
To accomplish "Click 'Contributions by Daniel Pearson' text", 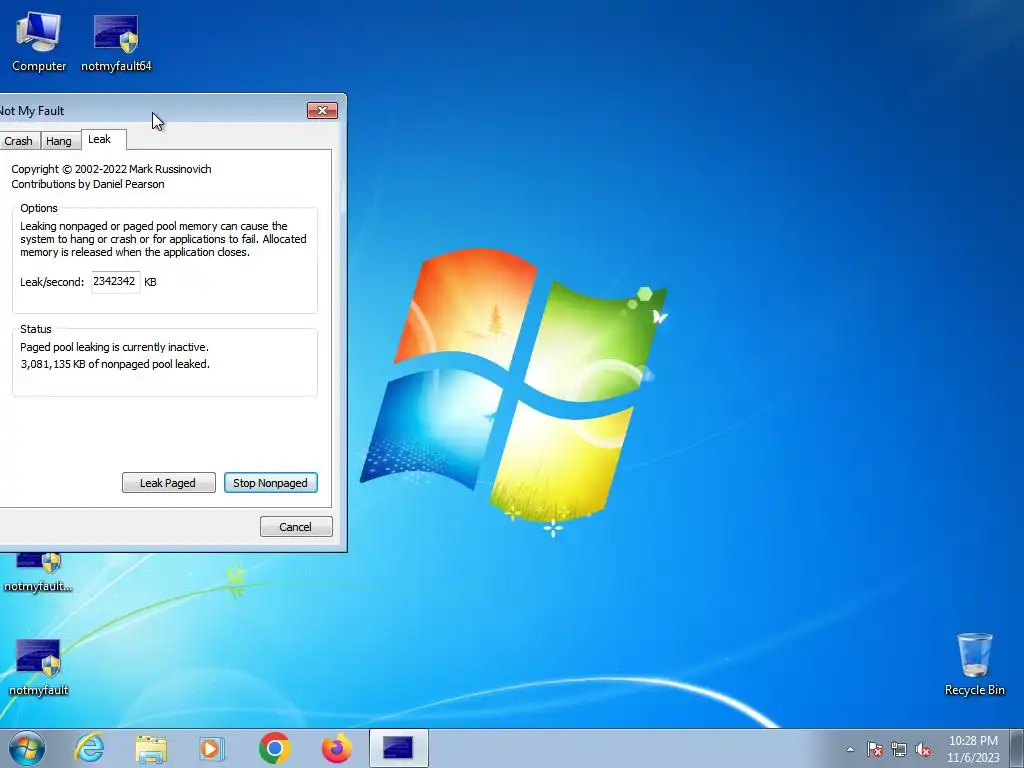I will coord(88,184).
